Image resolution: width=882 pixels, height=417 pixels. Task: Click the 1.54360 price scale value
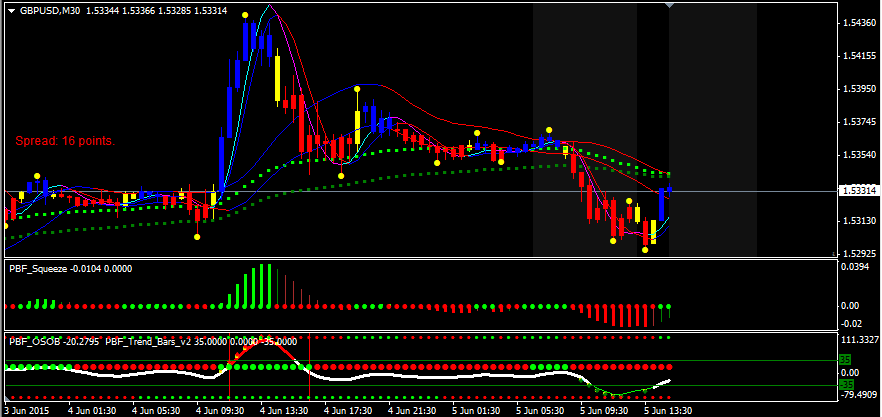pos(858,23)
